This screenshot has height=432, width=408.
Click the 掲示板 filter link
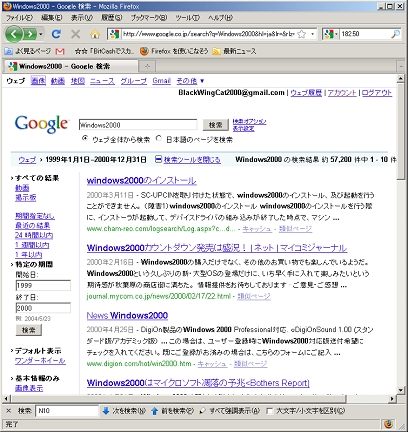26,198
